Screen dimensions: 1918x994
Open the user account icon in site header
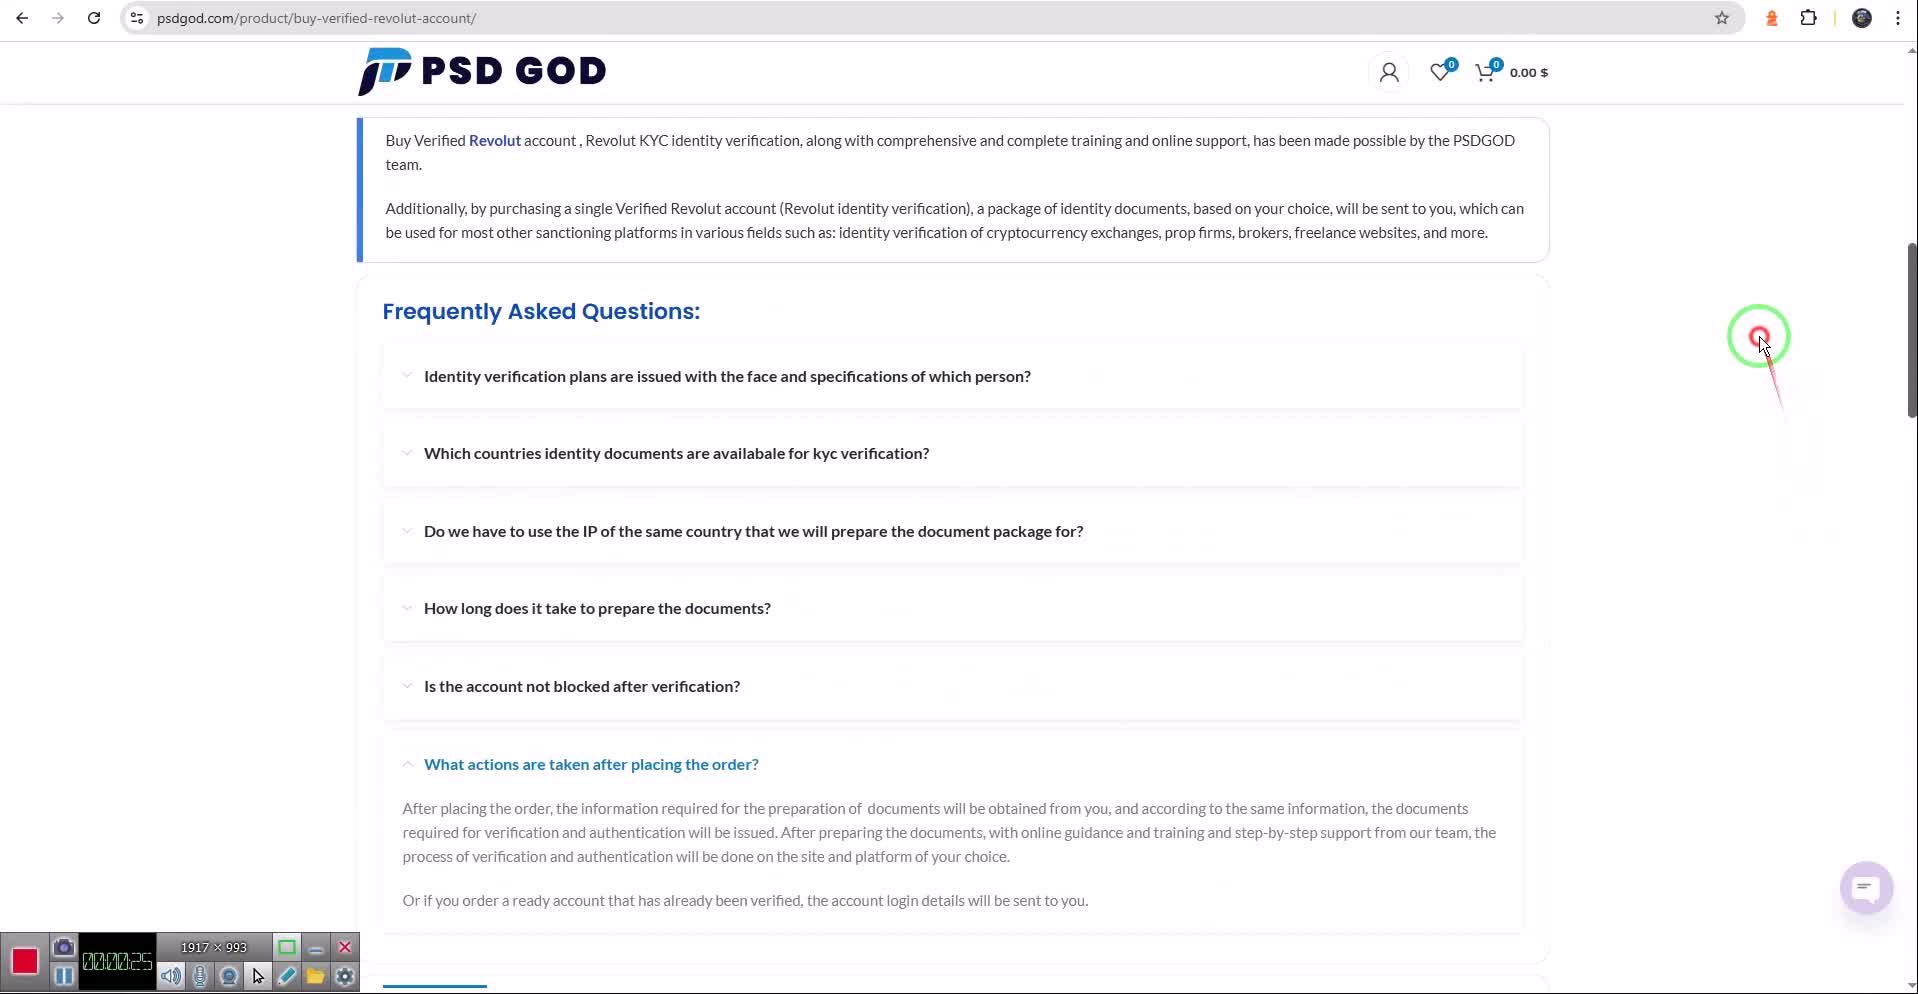(x=1388, y=72)
